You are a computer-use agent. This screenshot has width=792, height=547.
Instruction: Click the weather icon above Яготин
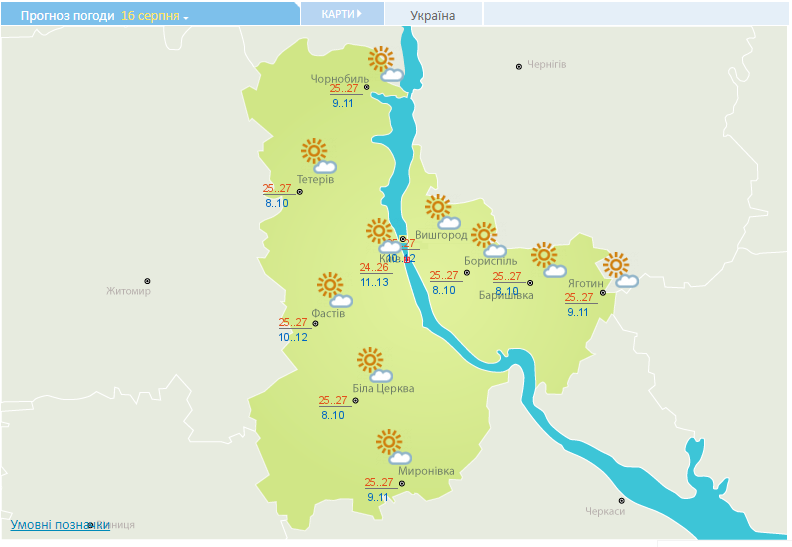[x=621, y=270]
